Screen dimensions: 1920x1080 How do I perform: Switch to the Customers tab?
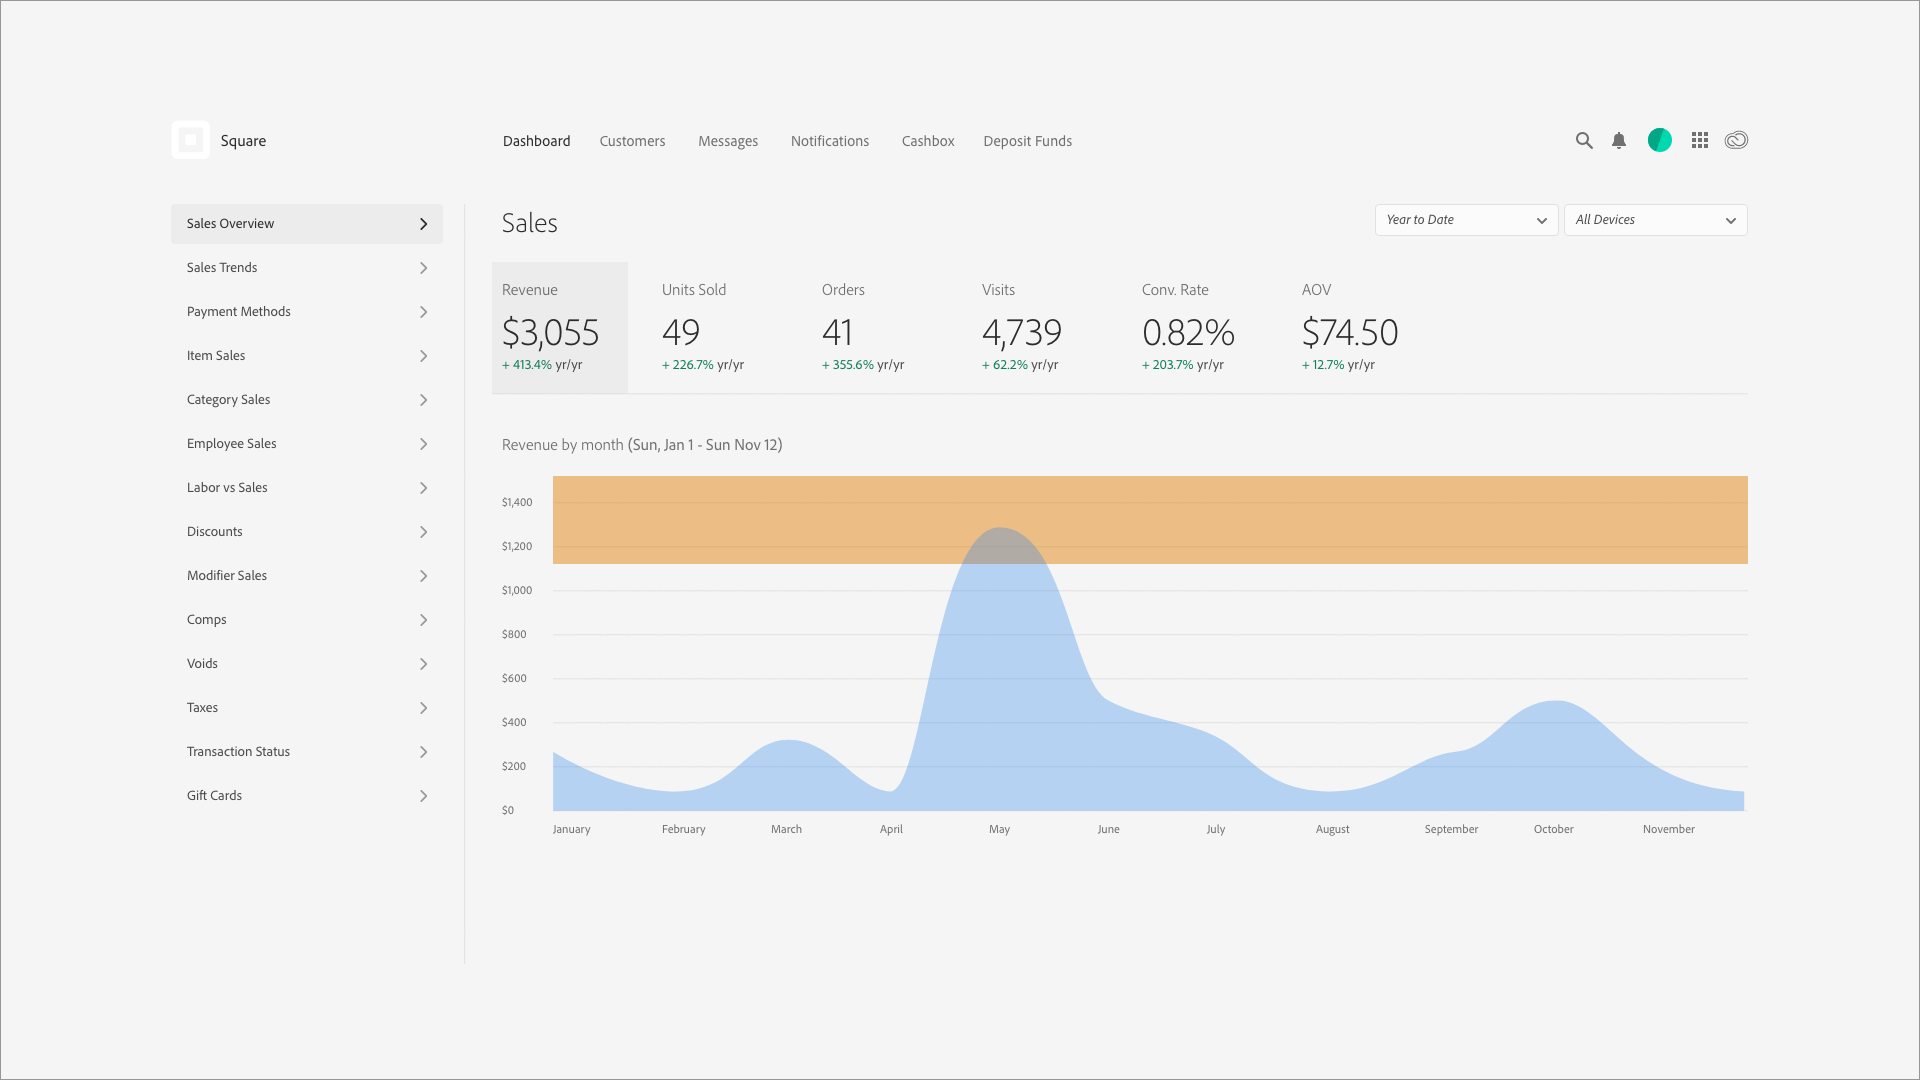point(632,141)
